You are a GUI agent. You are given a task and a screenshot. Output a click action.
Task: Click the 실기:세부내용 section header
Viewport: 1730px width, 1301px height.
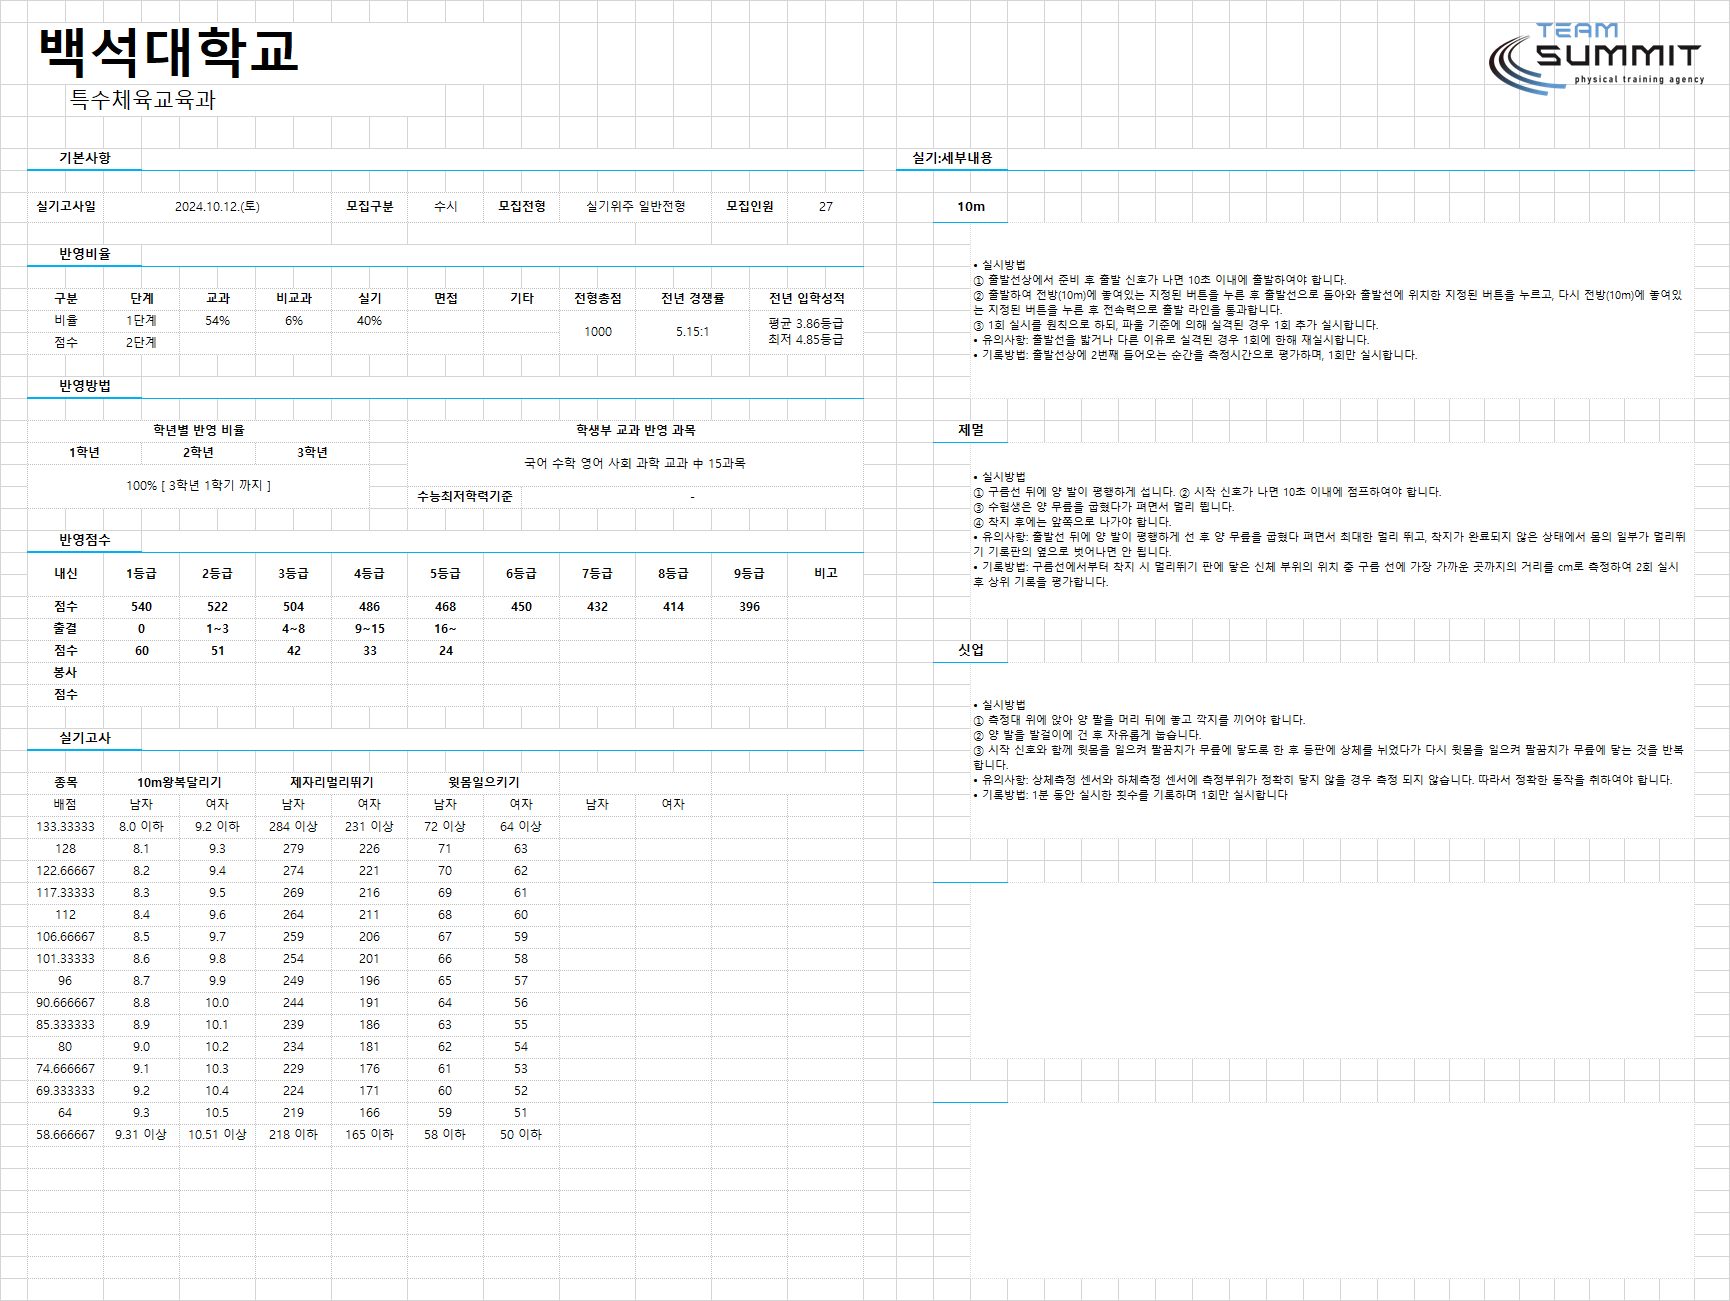(952, 158)
